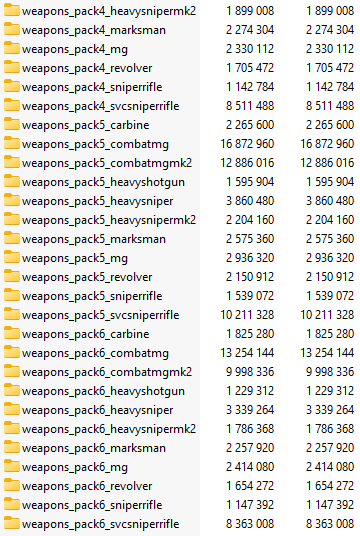The width and height of the screenshot is (360, 536).
Task: Select the weapons_pack6_combatmg file name
Action: [95, 353]
